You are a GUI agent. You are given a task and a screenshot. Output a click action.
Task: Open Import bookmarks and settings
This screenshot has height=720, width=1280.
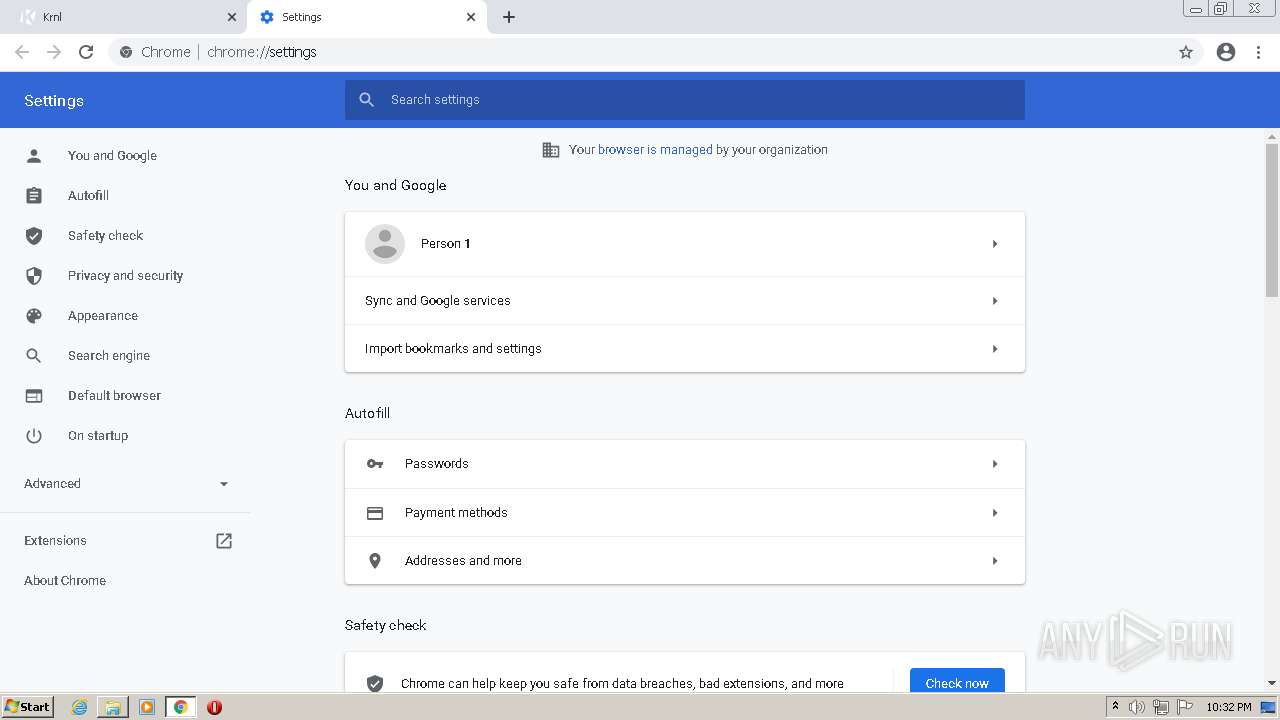(x=685, y=349)
